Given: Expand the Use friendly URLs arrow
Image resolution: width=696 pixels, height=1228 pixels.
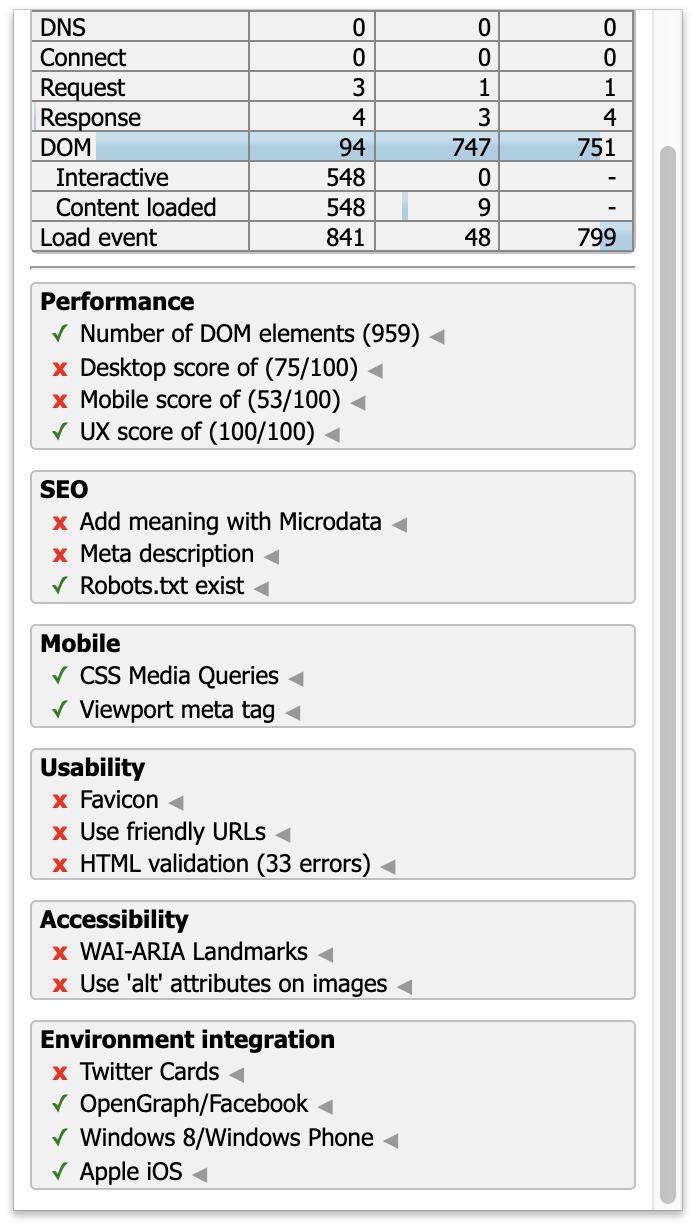Looking at the screenshot, I should tap(283, 834).
